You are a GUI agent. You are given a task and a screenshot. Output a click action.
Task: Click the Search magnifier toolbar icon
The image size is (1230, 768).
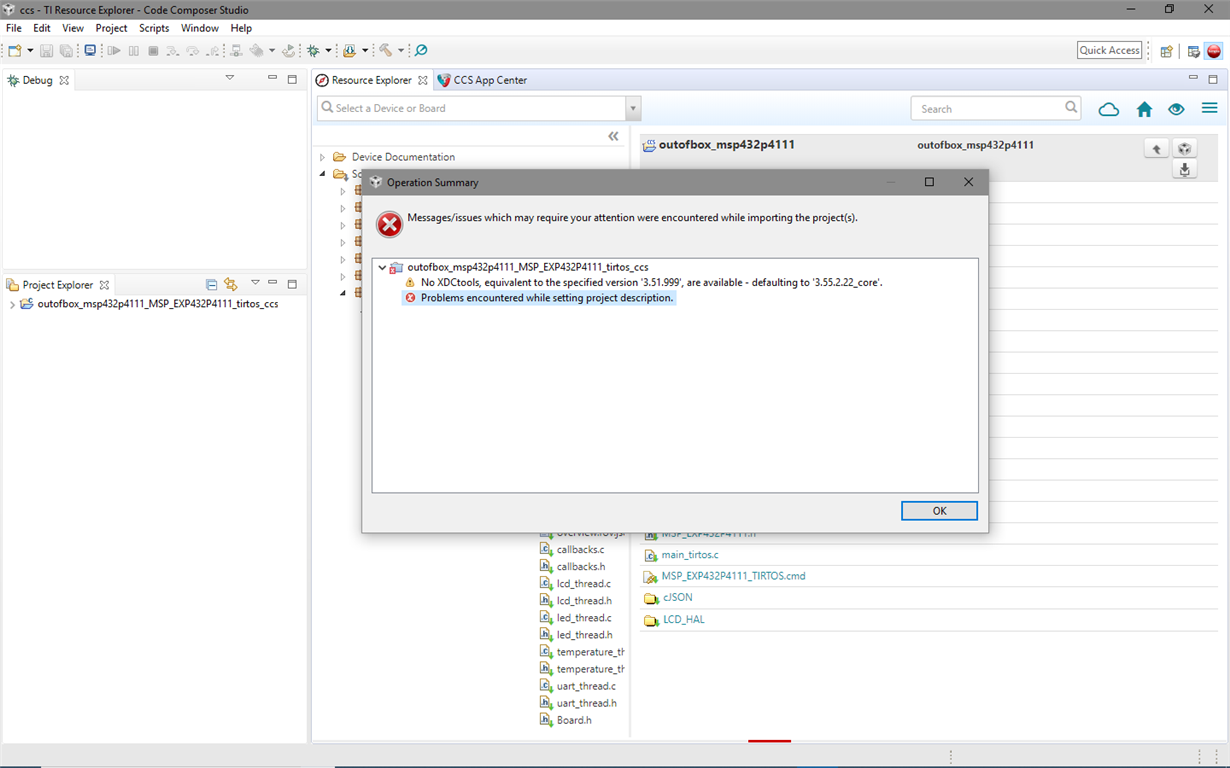tap(421, 50)
